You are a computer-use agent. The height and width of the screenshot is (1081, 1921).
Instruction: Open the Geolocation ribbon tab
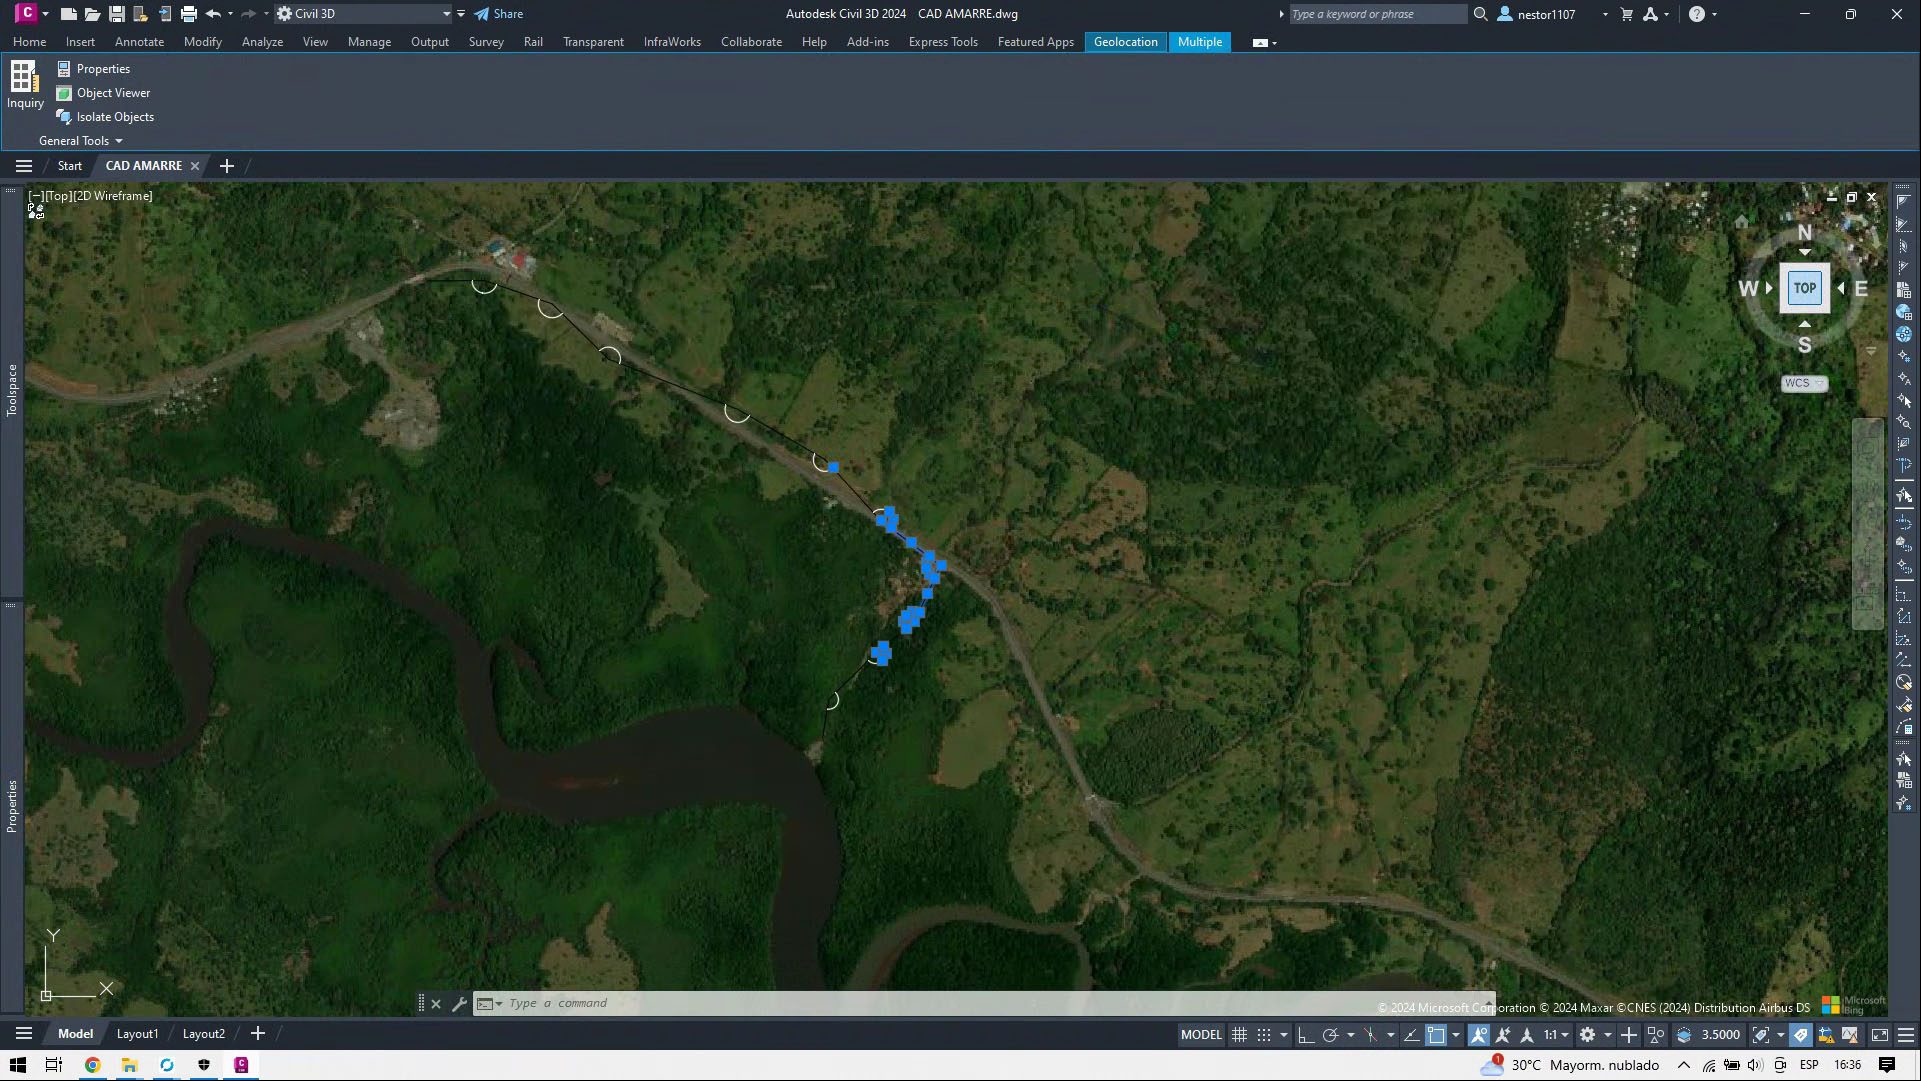click(x=1125, y=42)
